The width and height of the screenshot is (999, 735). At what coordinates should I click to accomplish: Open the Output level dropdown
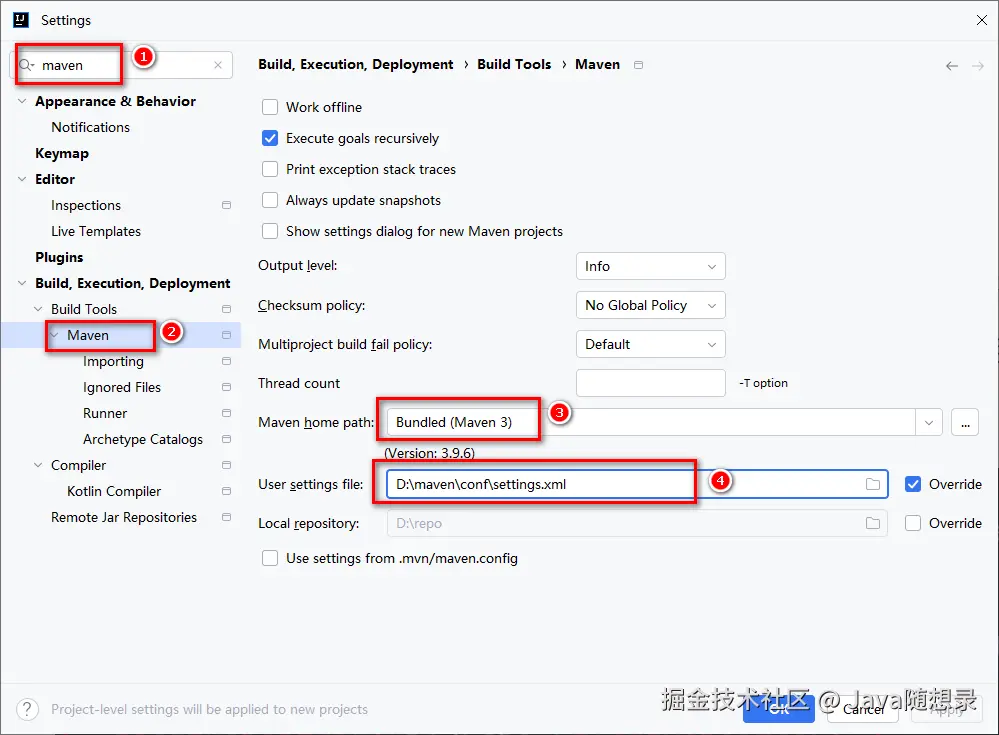[x=650, y=266]
